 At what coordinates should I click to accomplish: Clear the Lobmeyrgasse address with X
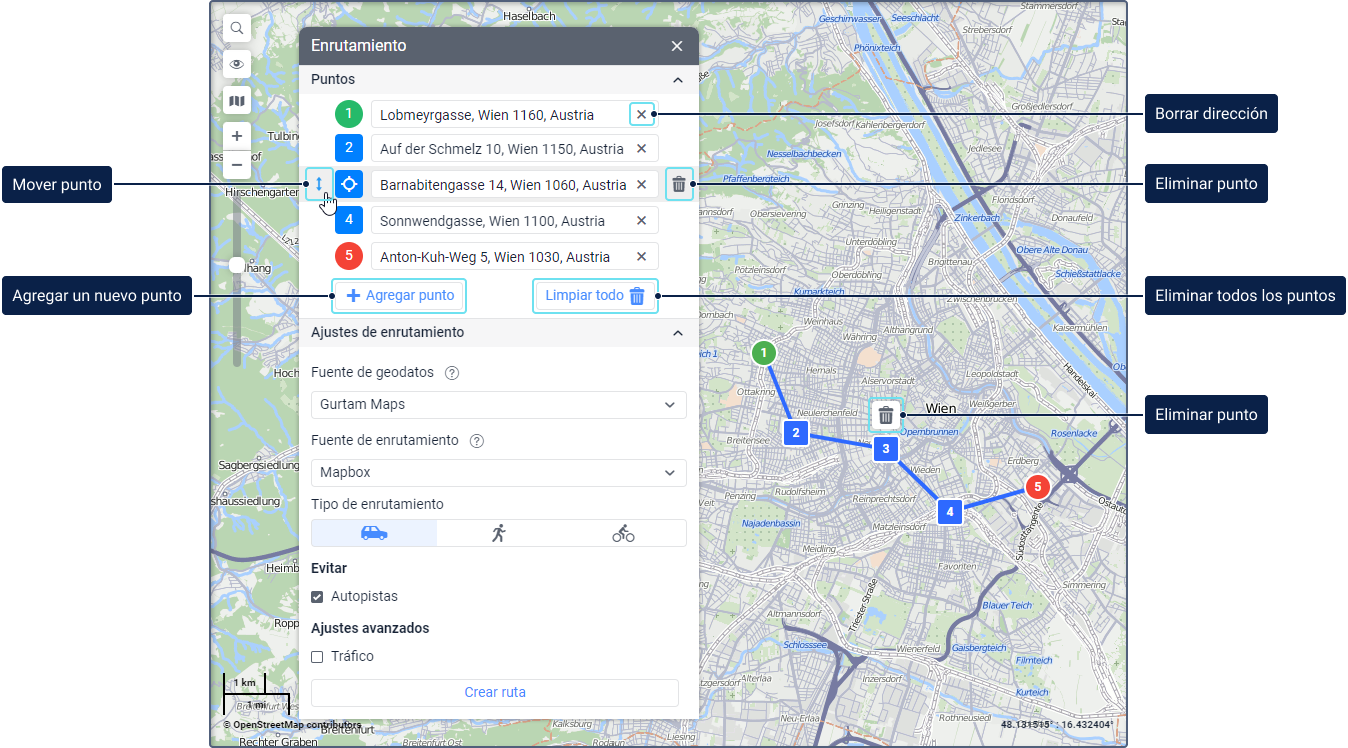(x=642, y=114)
